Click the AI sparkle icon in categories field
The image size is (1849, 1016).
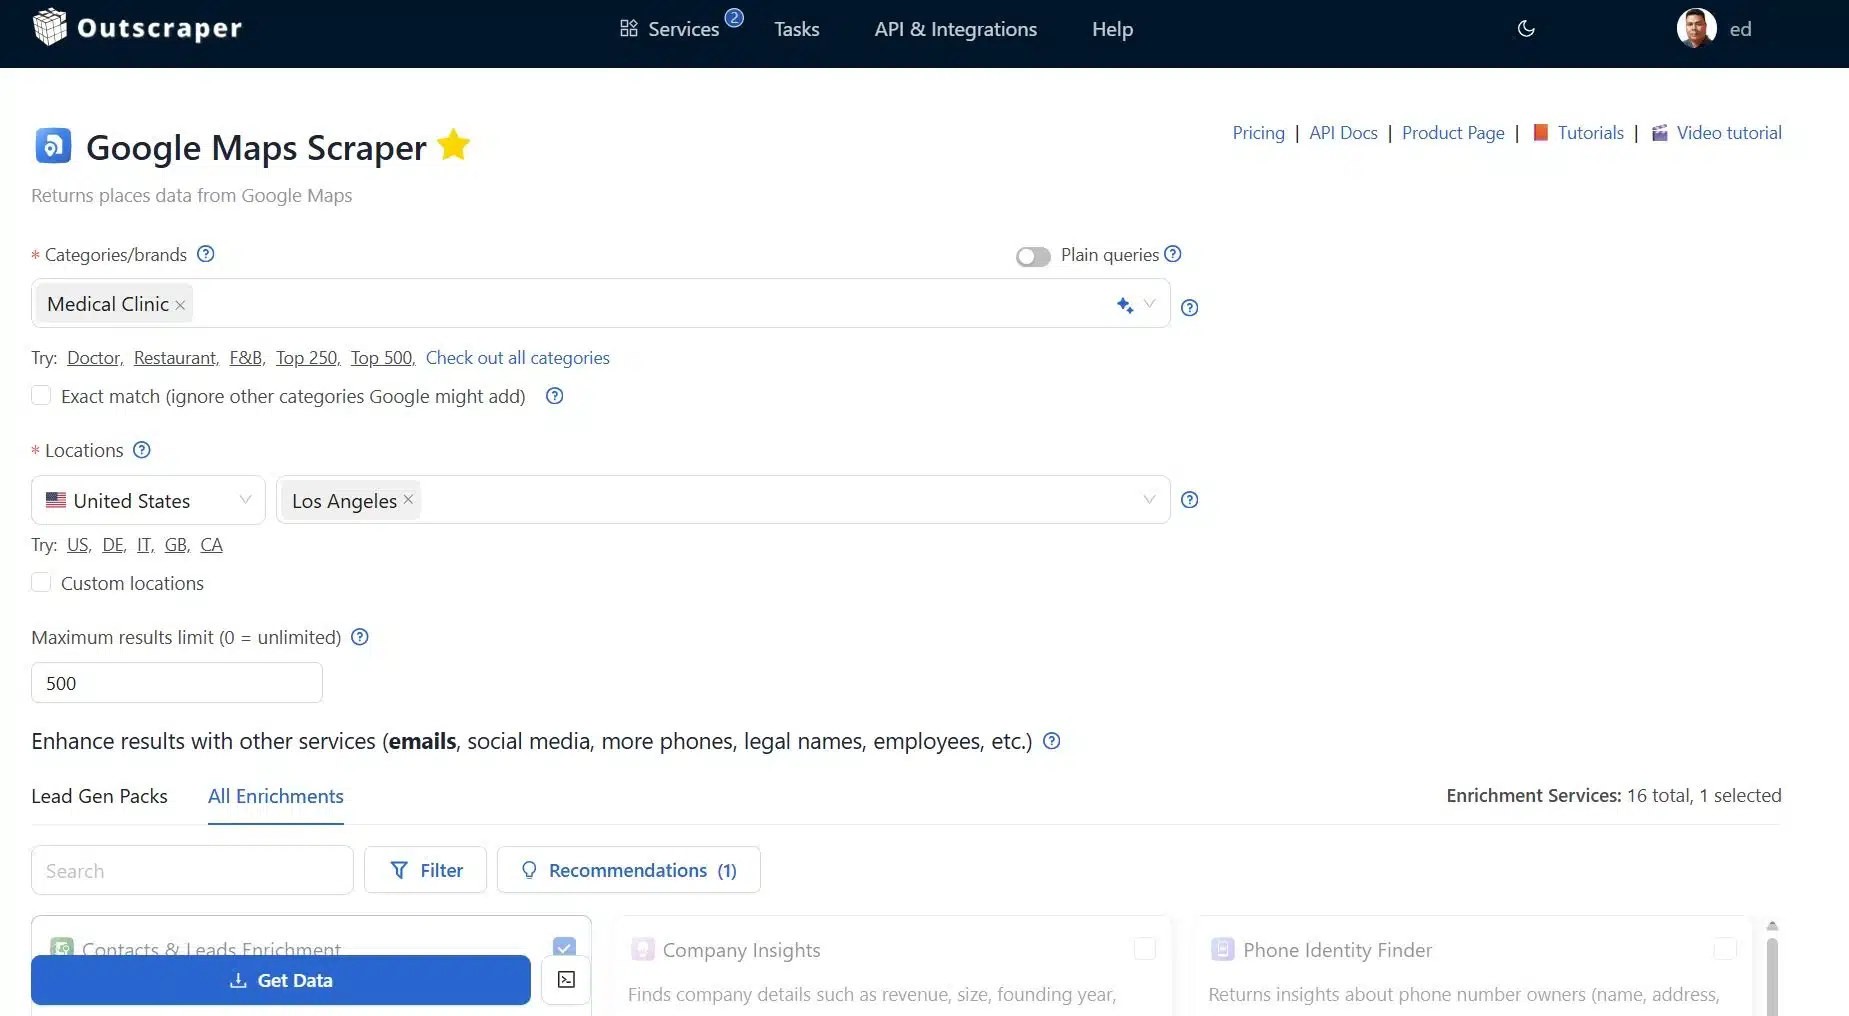[x=1125, y=305]
